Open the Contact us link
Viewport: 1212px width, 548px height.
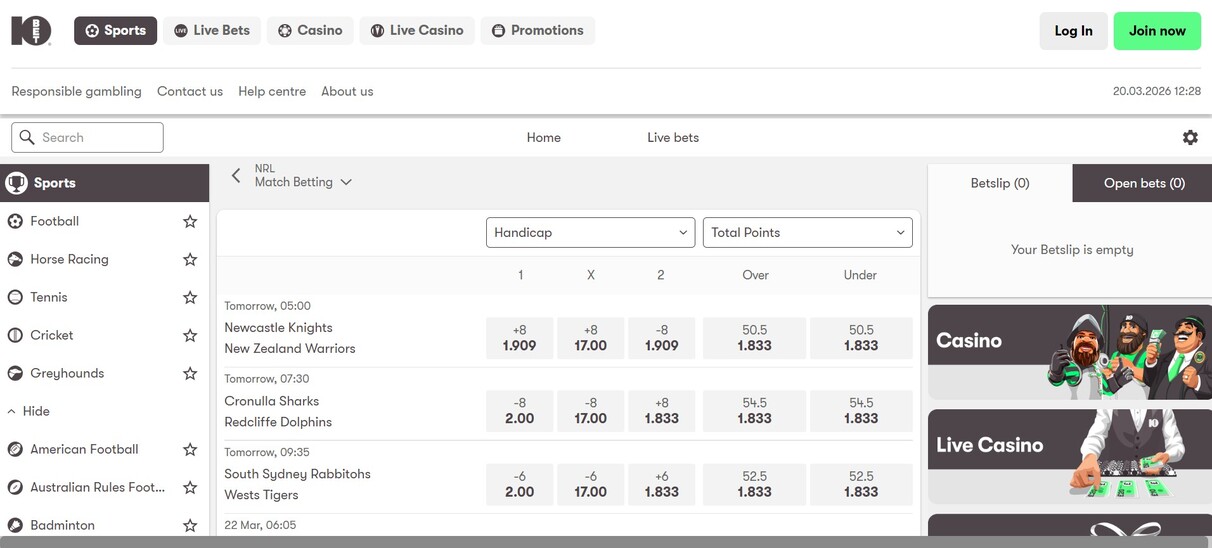(190, 91)
